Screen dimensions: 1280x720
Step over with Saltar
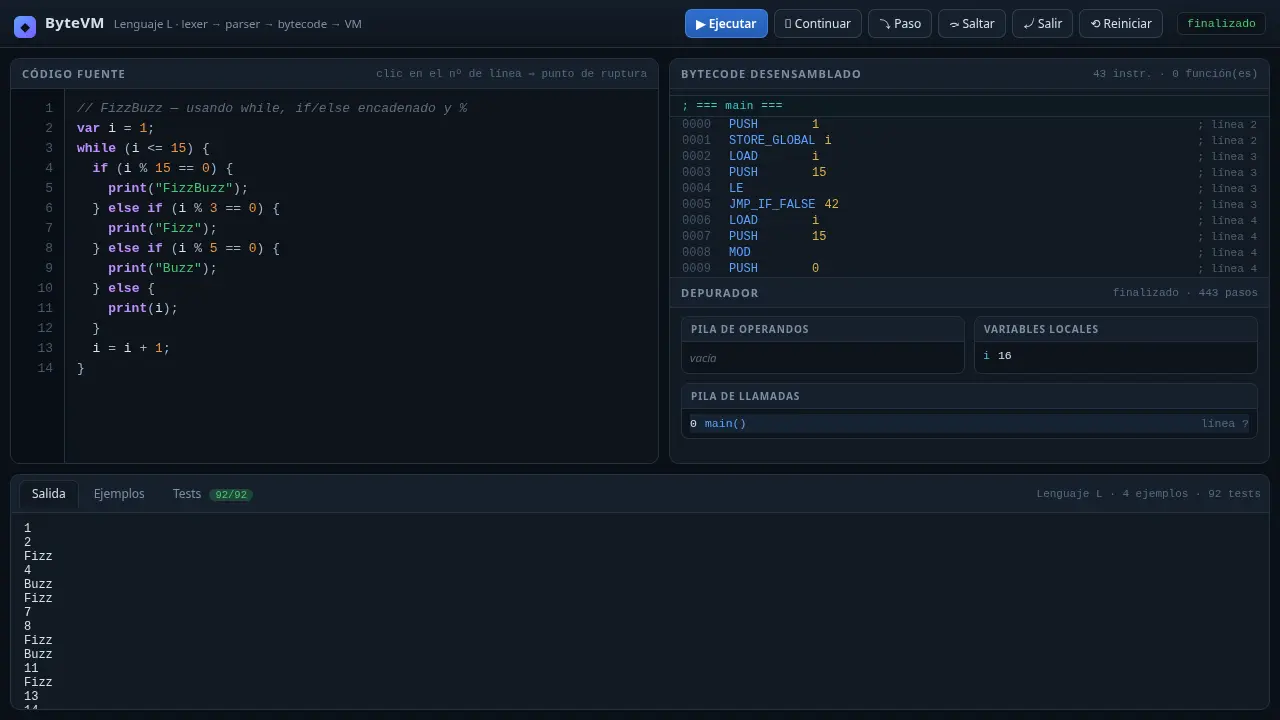tap(972, 24)
